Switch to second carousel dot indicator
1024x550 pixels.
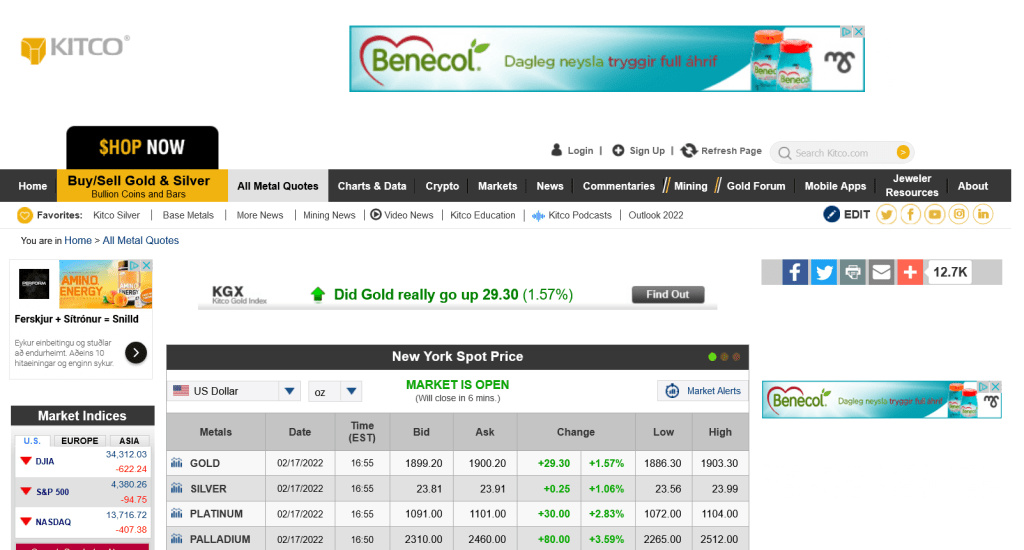(725, 357)
